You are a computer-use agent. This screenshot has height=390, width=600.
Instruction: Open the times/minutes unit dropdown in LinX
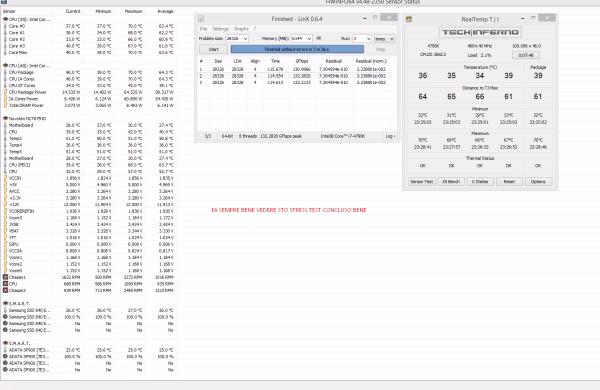pos(385,39)
